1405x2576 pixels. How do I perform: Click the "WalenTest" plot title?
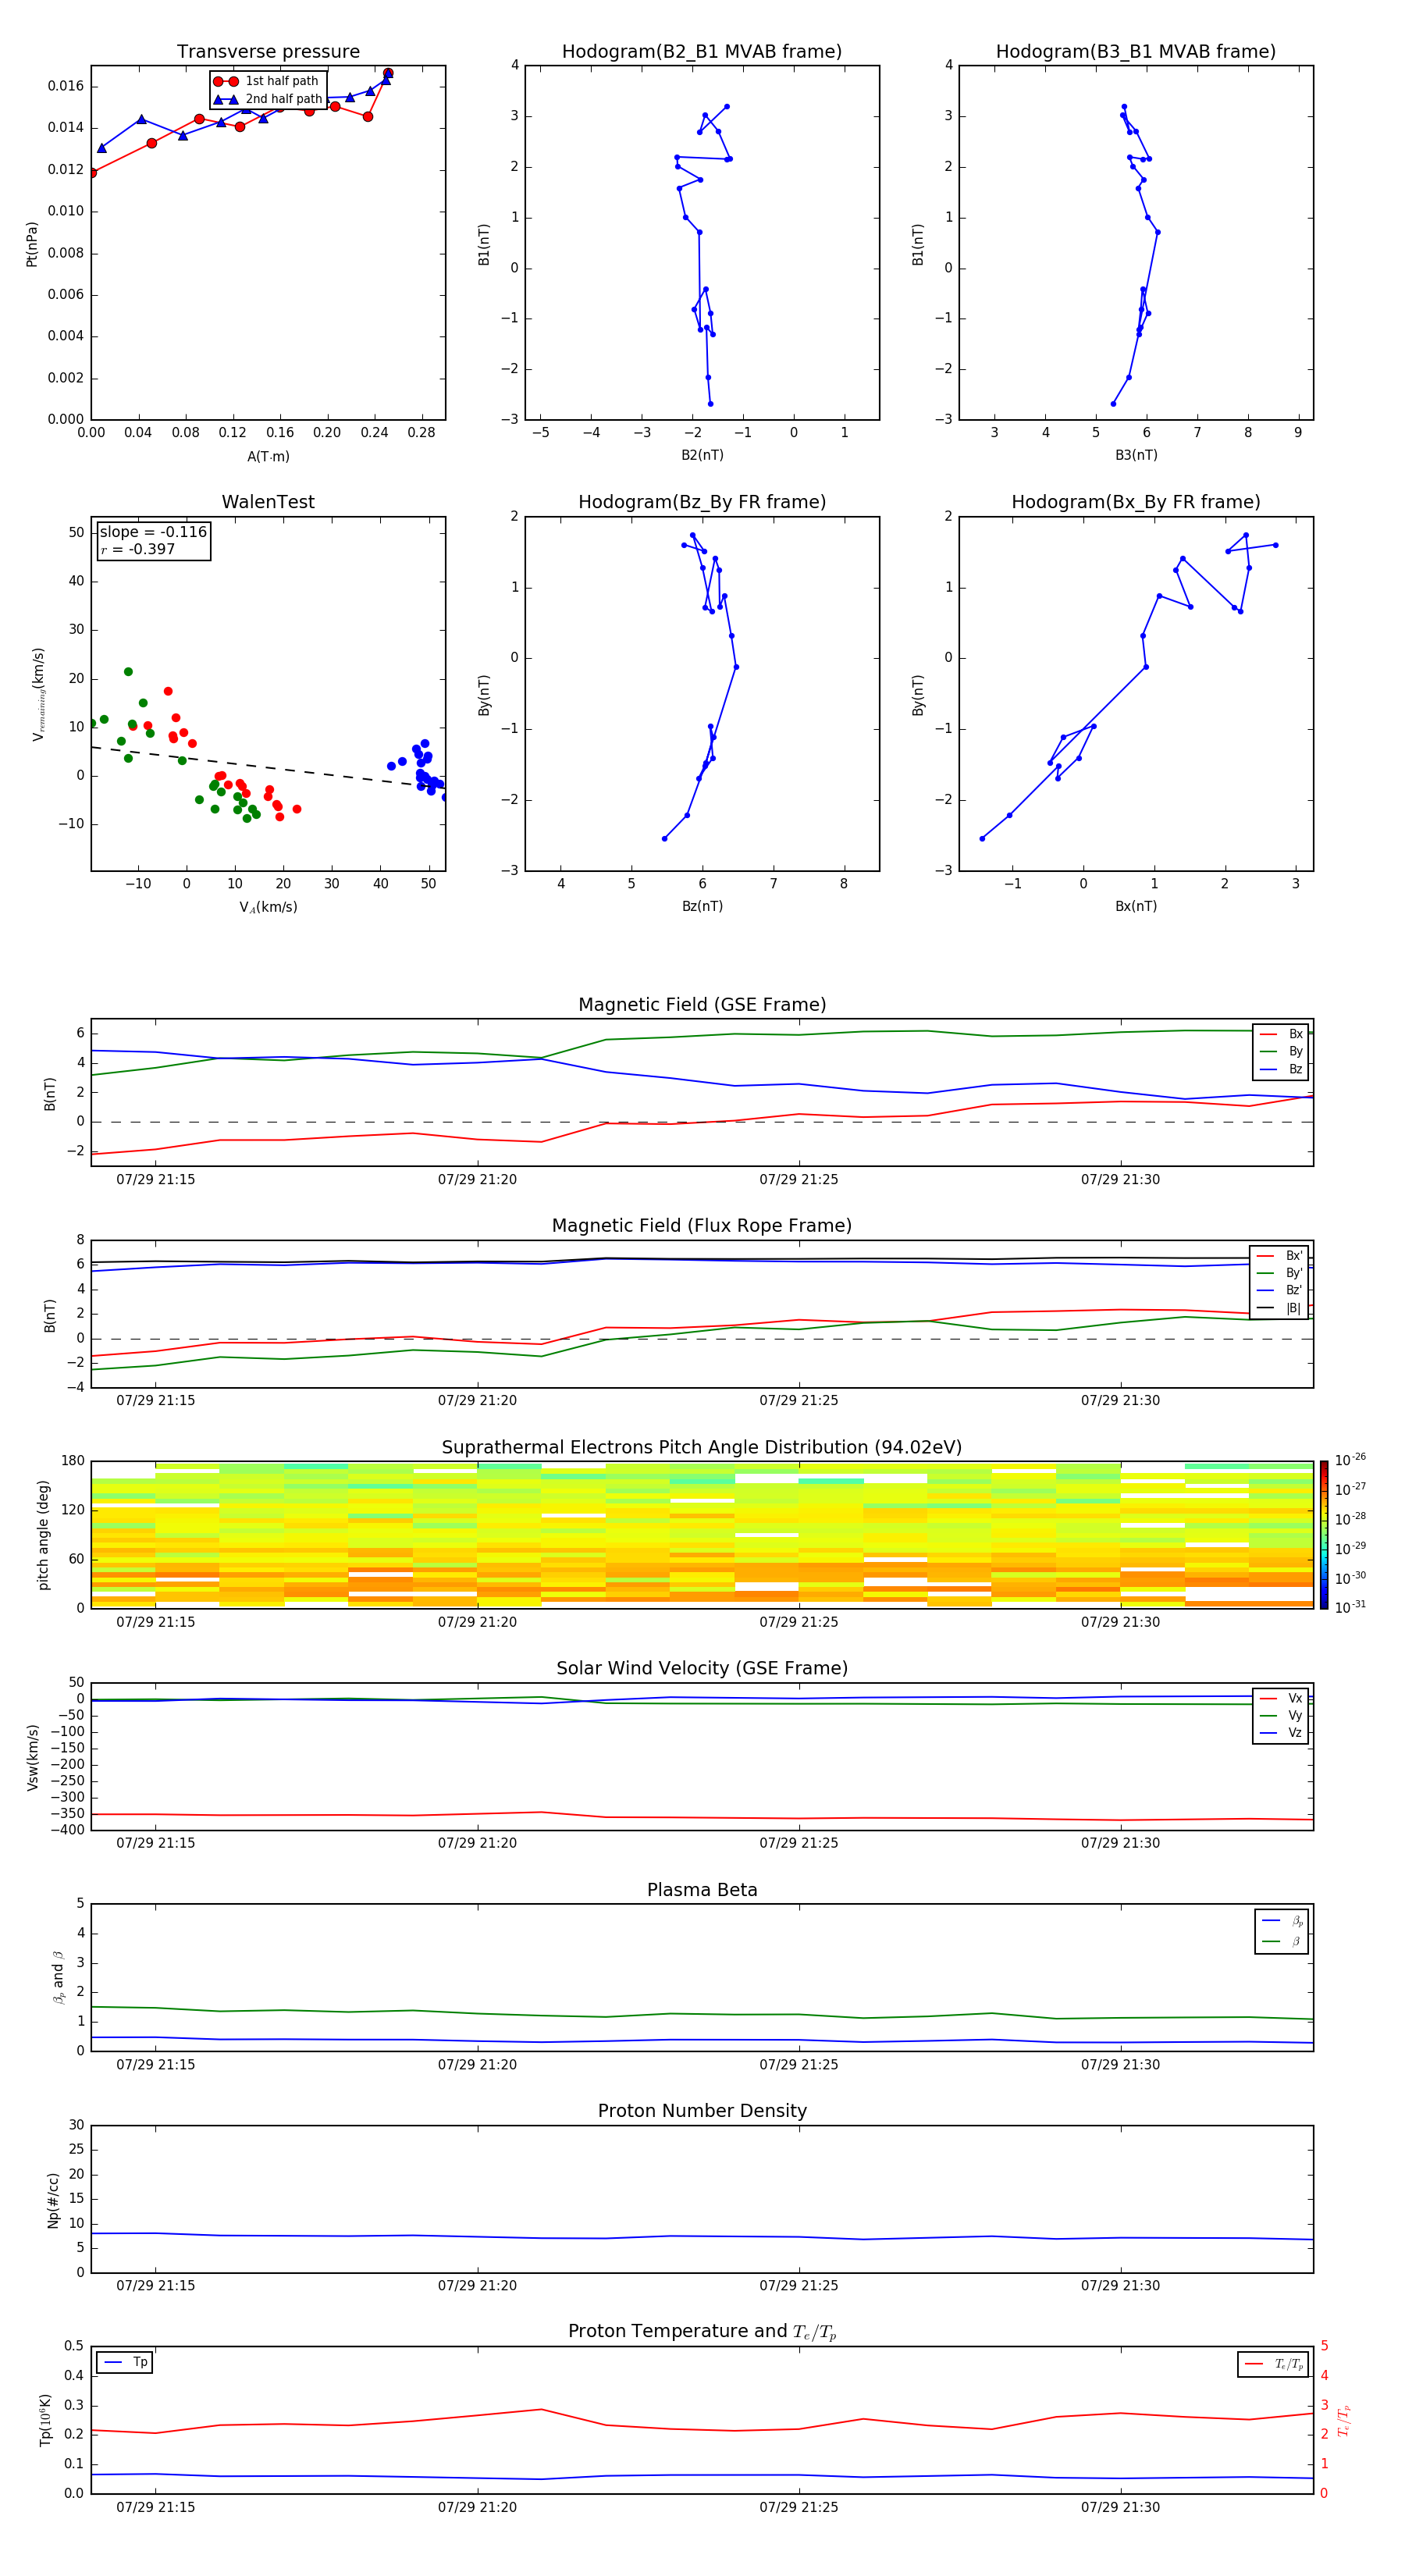(x=268, y=502)
